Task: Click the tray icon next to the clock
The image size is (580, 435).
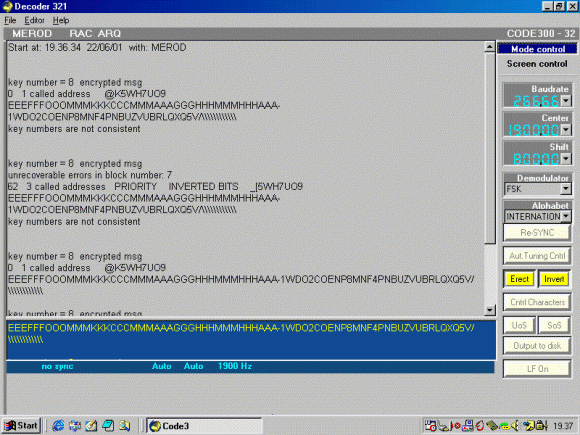Action: [x=542, y=426]
